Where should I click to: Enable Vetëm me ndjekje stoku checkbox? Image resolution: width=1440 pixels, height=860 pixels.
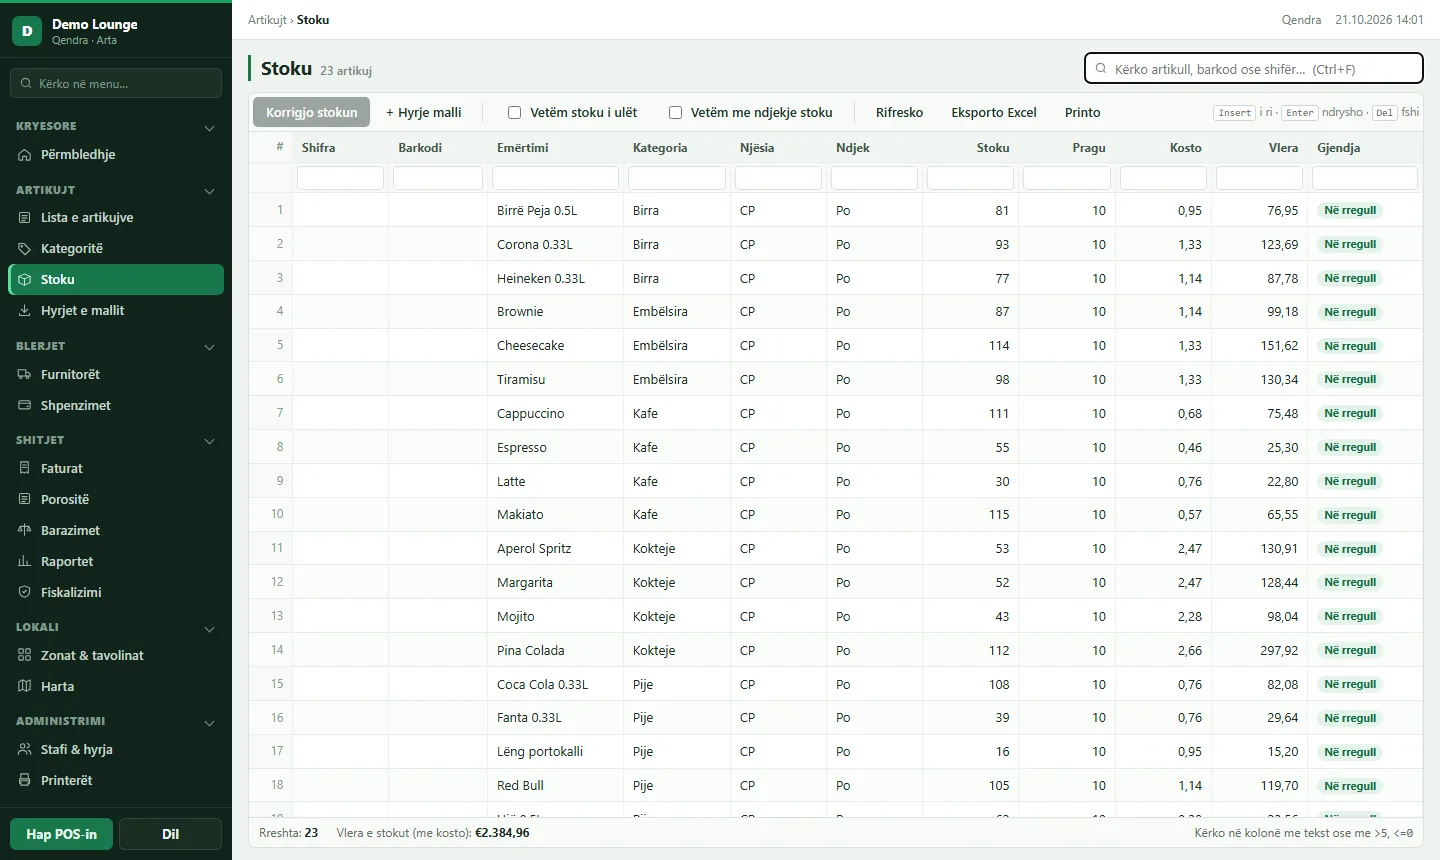(676, 113)
